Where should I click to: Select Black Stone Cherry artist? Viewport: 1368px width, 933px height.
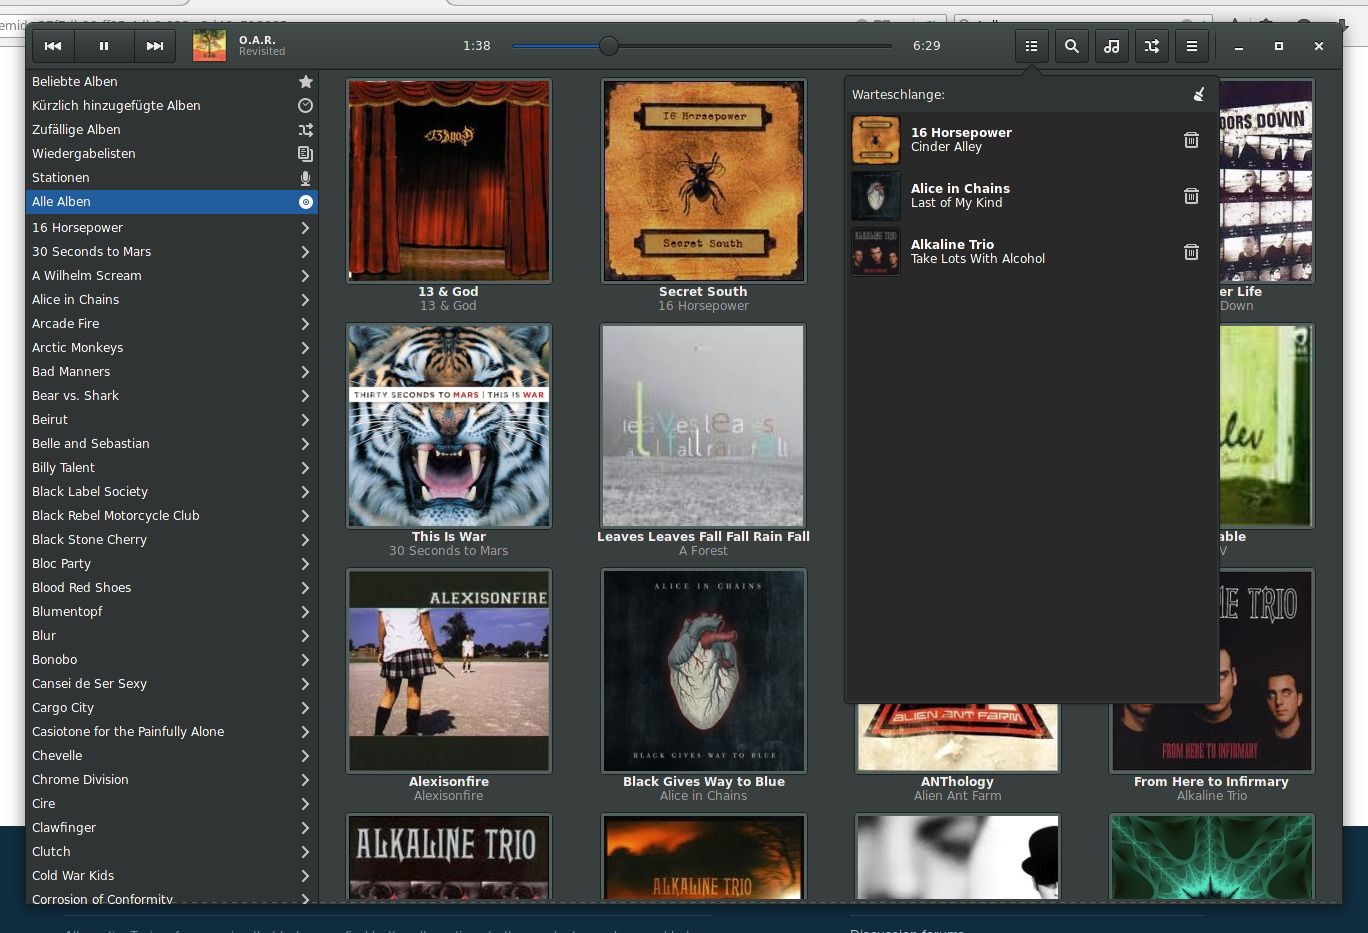pyautogui.click(x=172, y=540)
